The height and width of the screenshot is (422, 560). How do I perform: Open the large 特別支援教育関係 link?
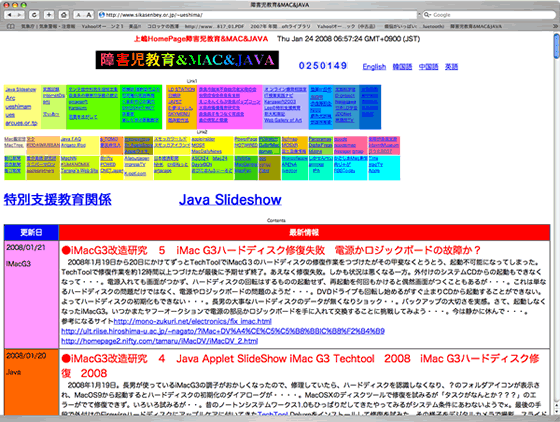tap(58, 200)
